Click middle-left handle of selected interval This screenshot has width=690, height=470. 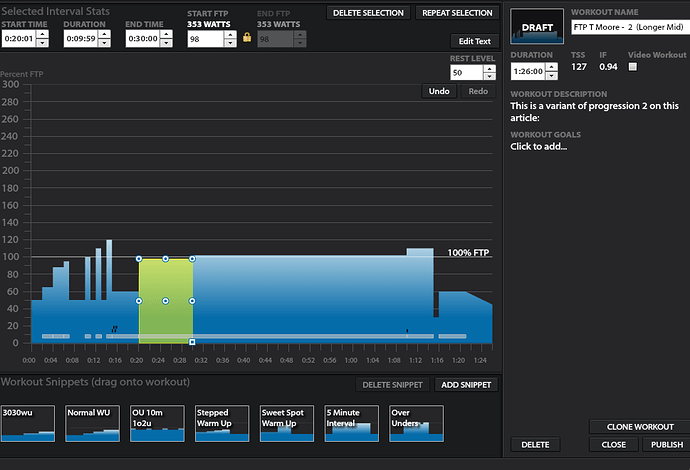(139, 301)
